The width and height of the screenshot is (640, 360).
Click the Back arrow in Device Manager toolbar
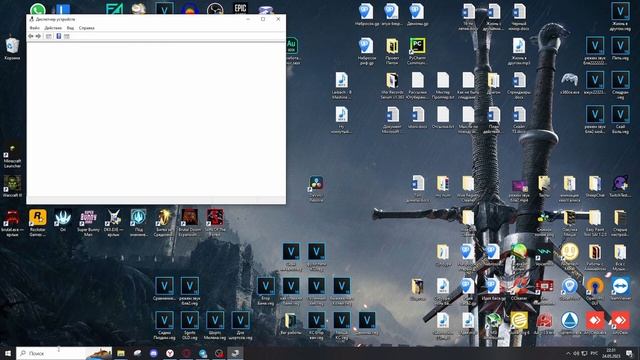click(x=31, y=36)
